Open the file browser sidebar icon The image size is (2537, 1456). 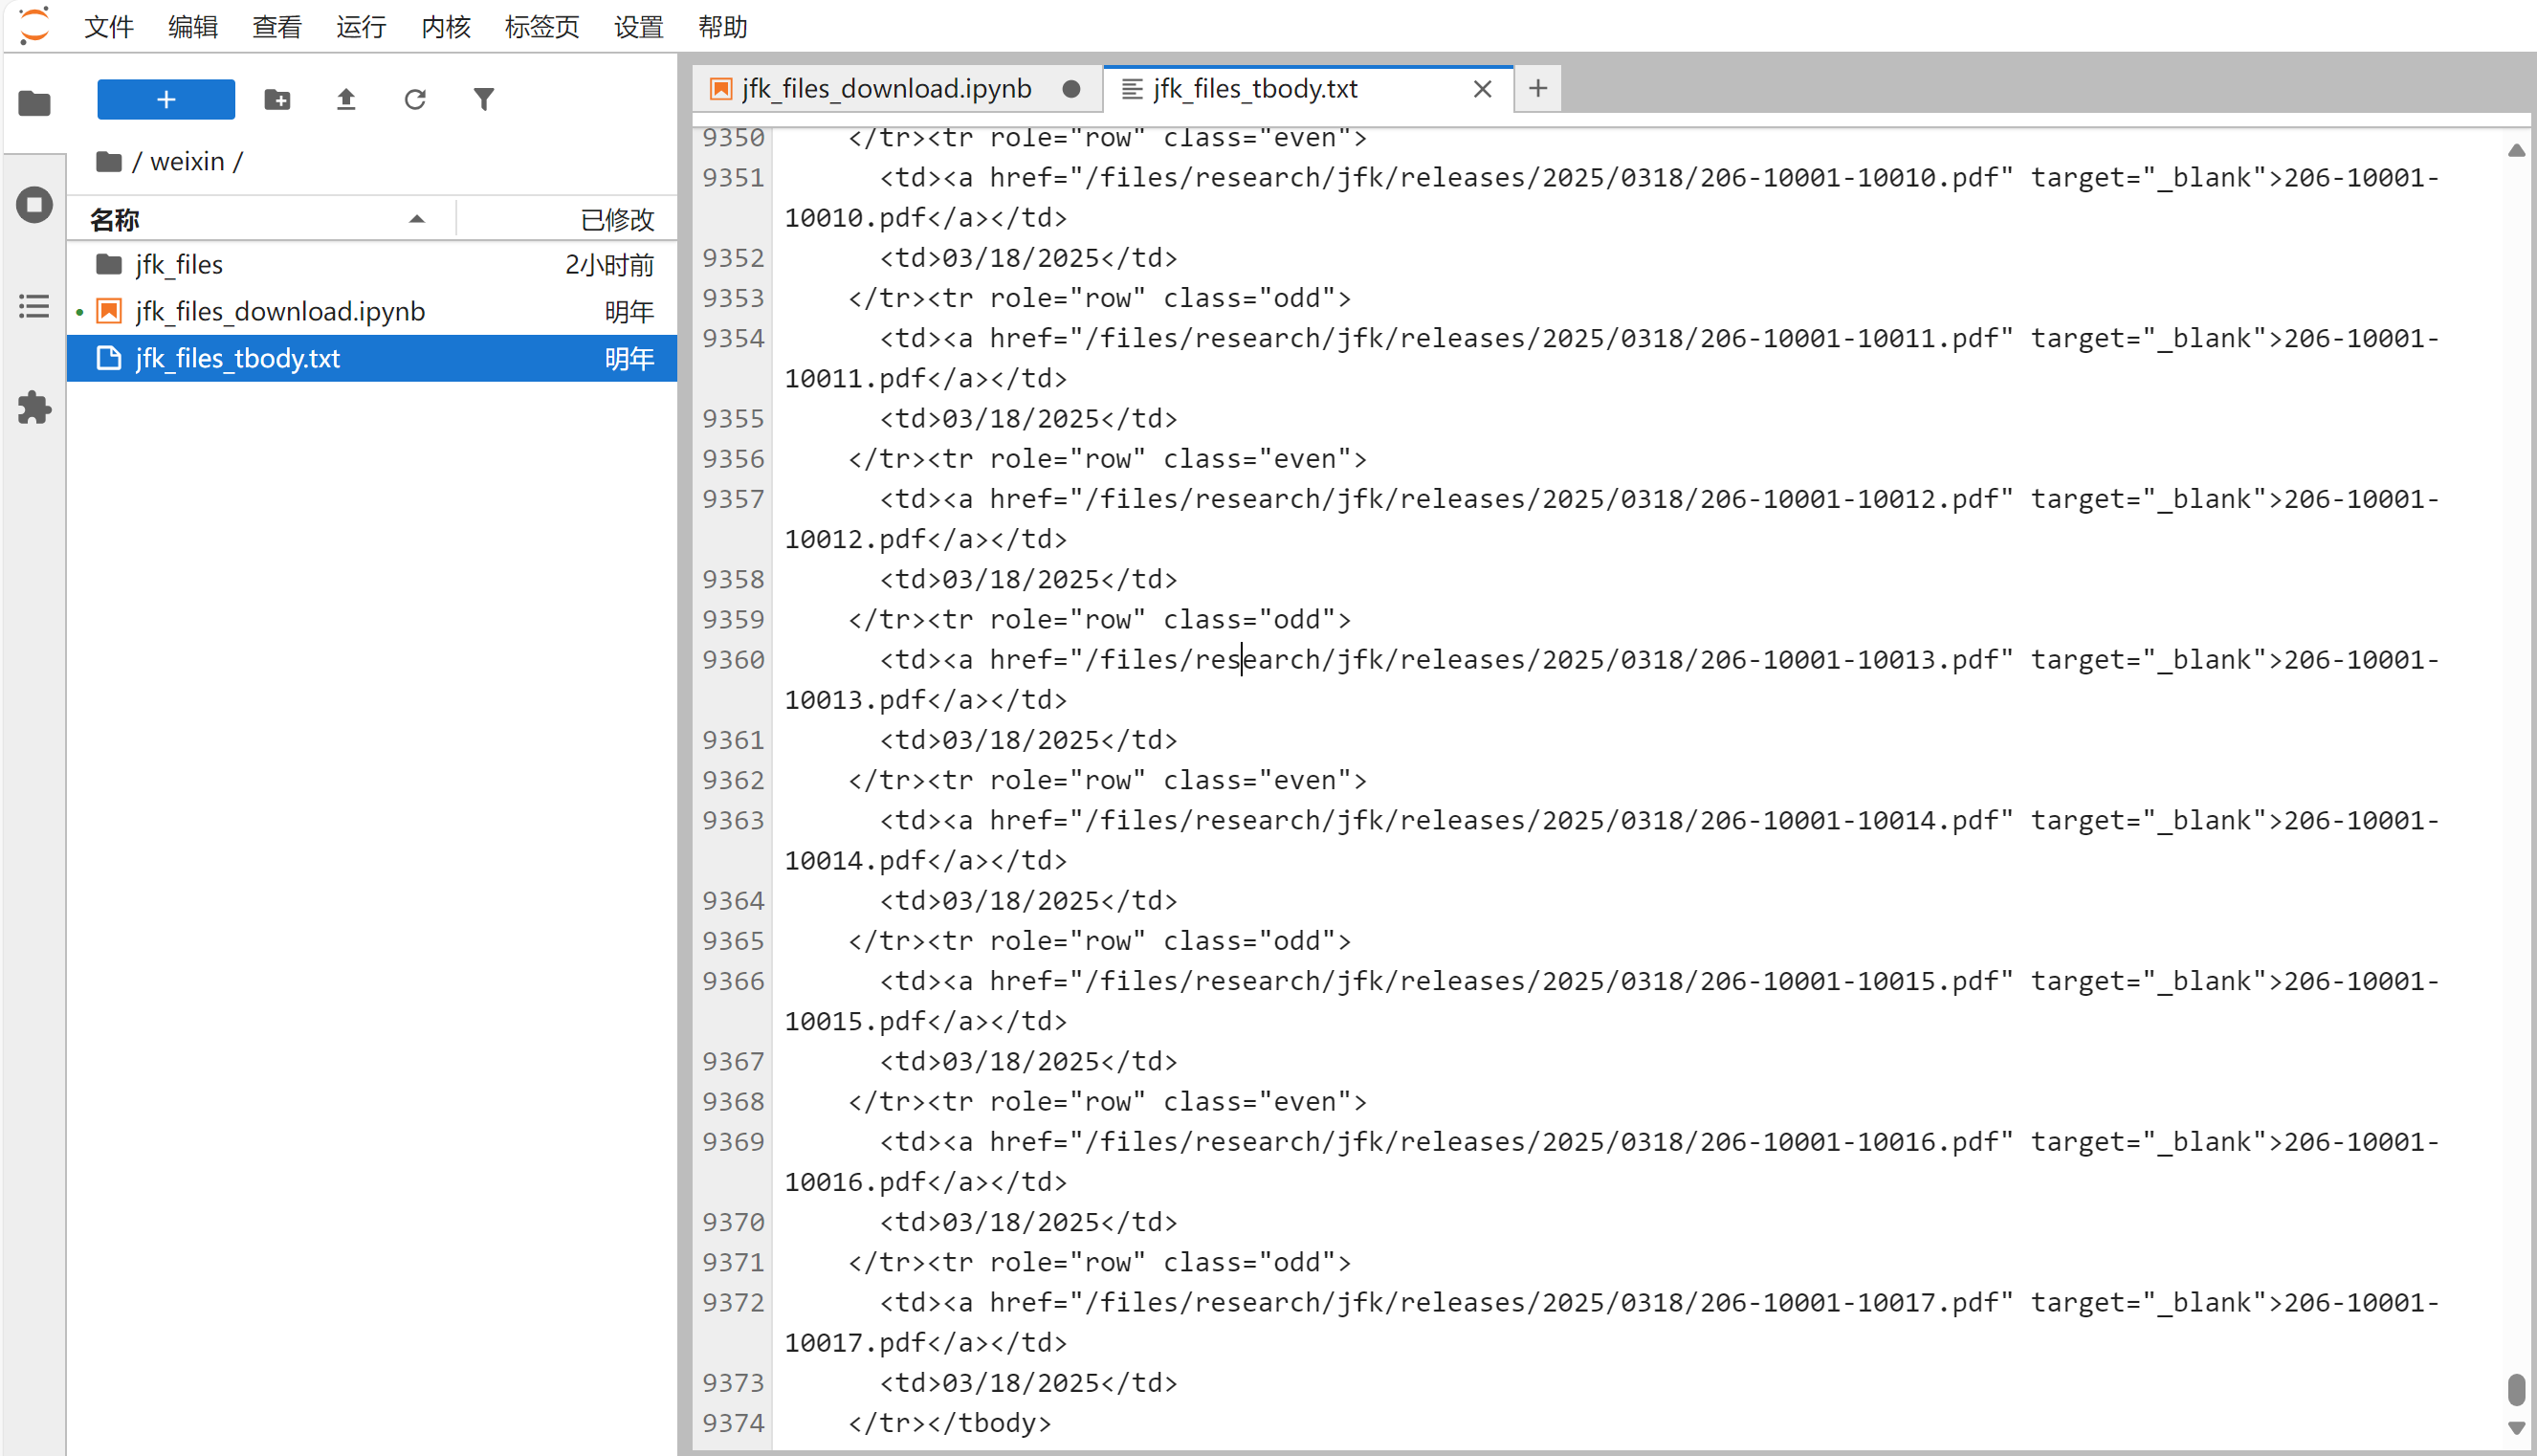34,103
